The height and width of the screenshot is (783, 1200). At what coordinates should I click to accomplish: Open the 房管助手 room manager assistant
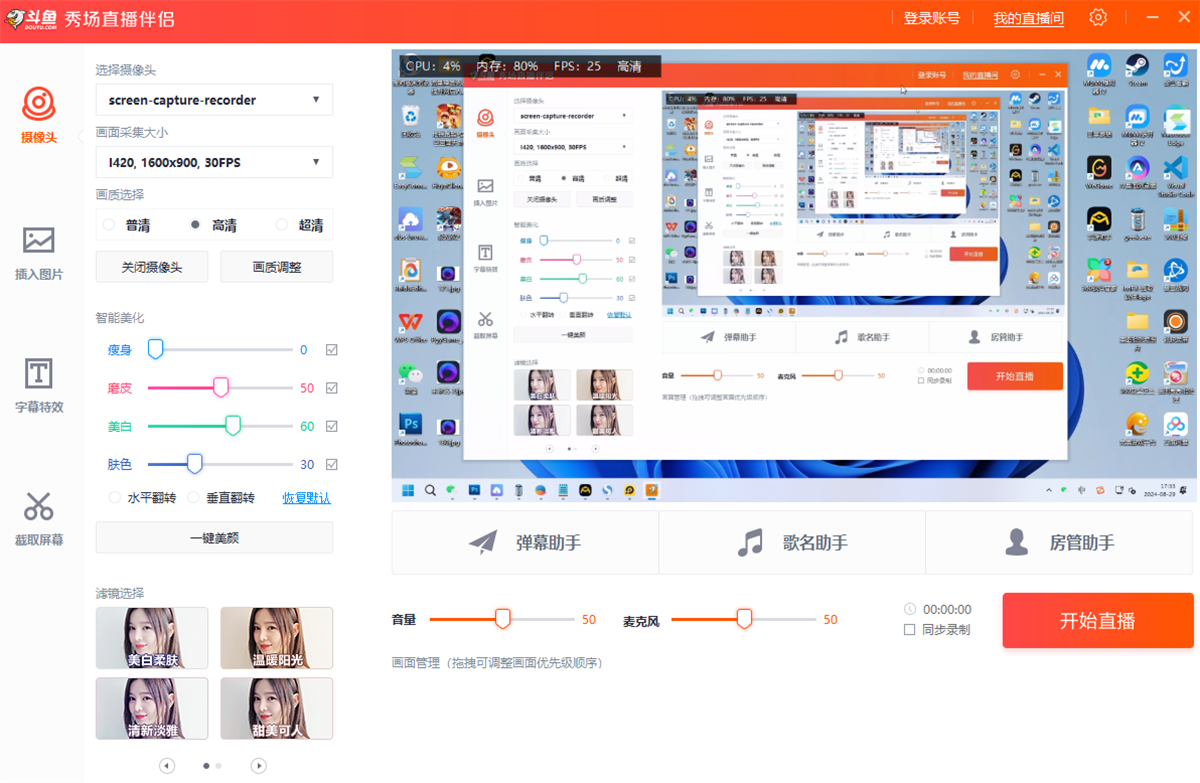(1058, 541)
